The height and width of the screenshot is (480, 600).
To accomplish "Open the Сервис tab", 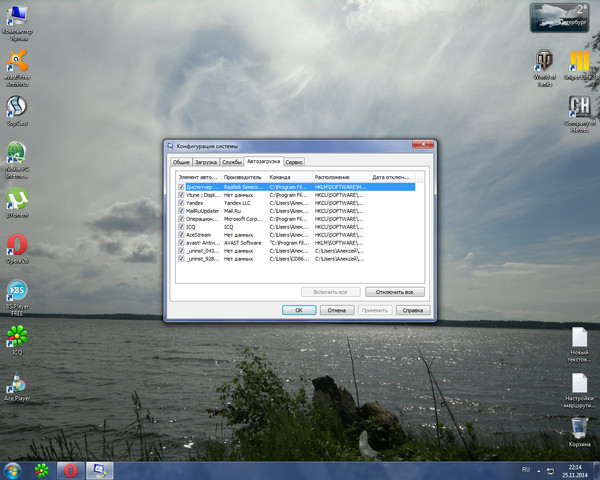I will [x=294, y=162].
